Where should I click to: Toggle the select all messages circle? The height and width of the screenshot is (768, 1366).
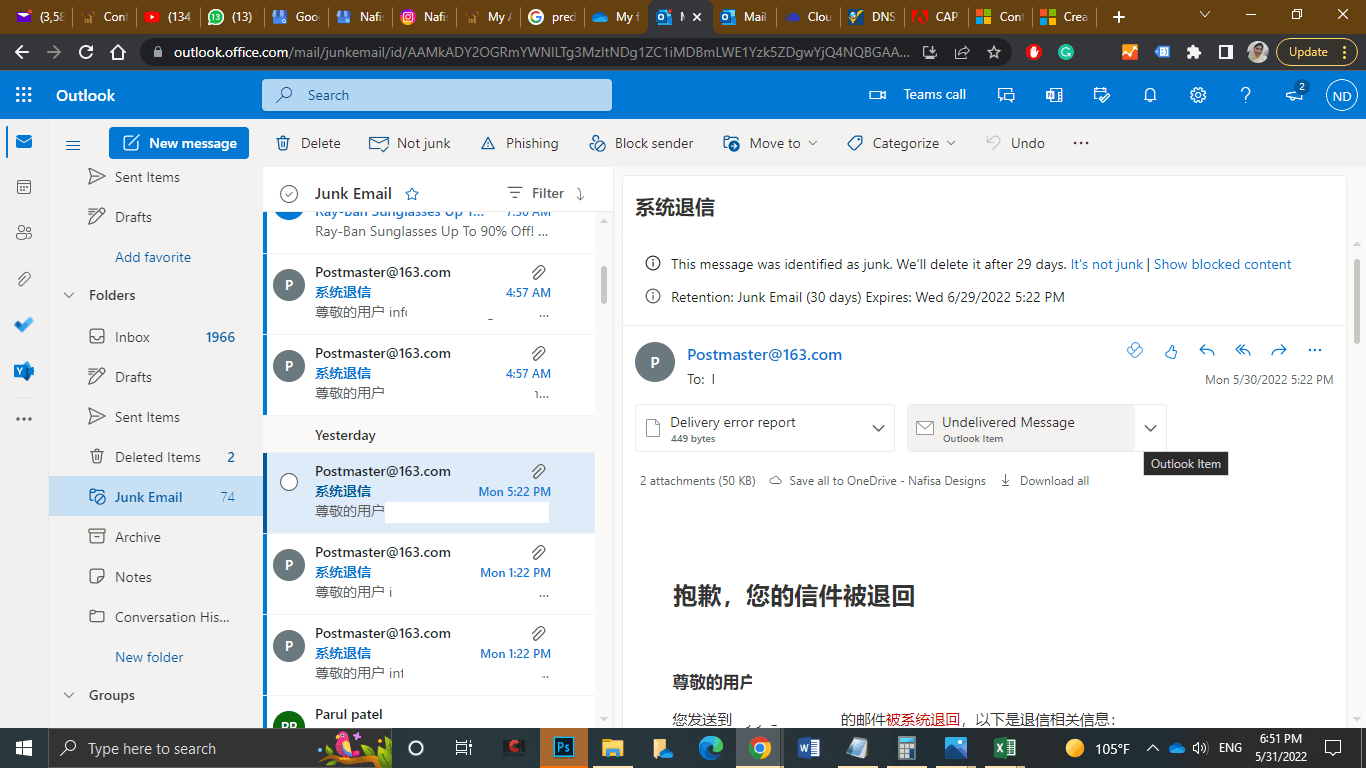click(x=289, y=194)
